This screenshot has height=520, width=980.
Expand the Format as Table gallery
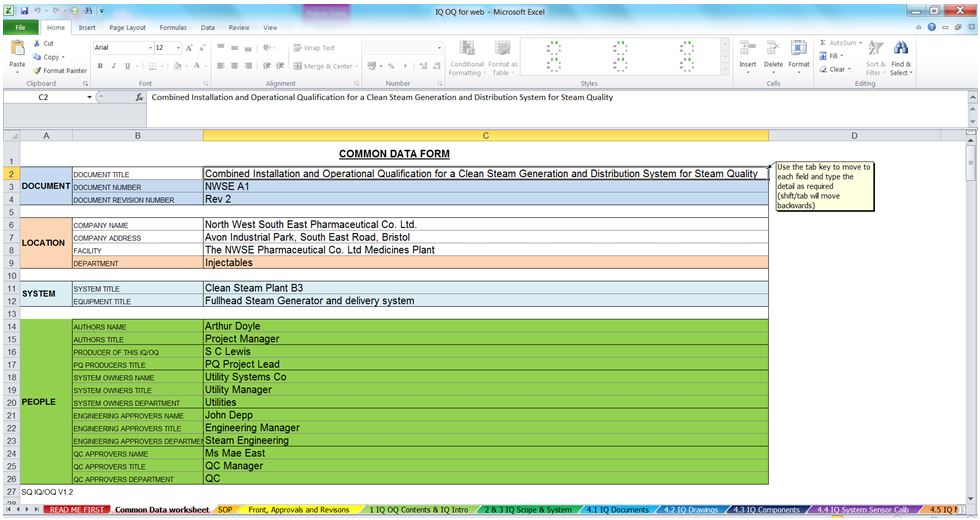coord(502,58)
